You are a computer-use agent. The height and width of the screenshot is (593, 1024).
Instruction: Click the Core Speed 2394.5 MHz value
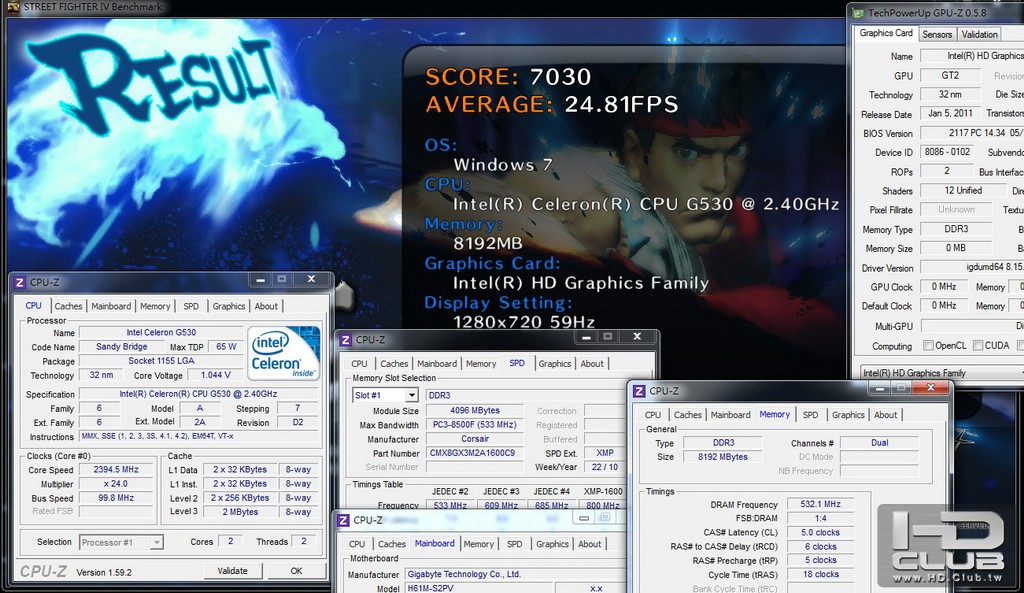tap(116, 470)
